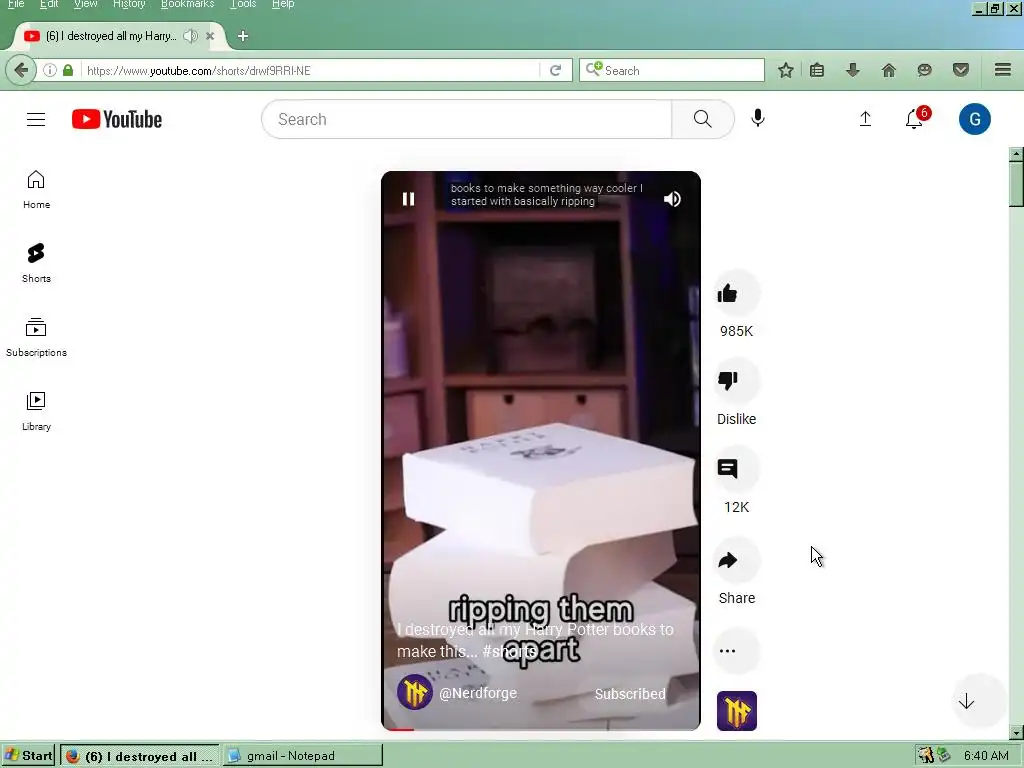The height and width of the screenshot is (768, 1024).
Task: Click the green padlock security icon
Action: coord(68,70)
